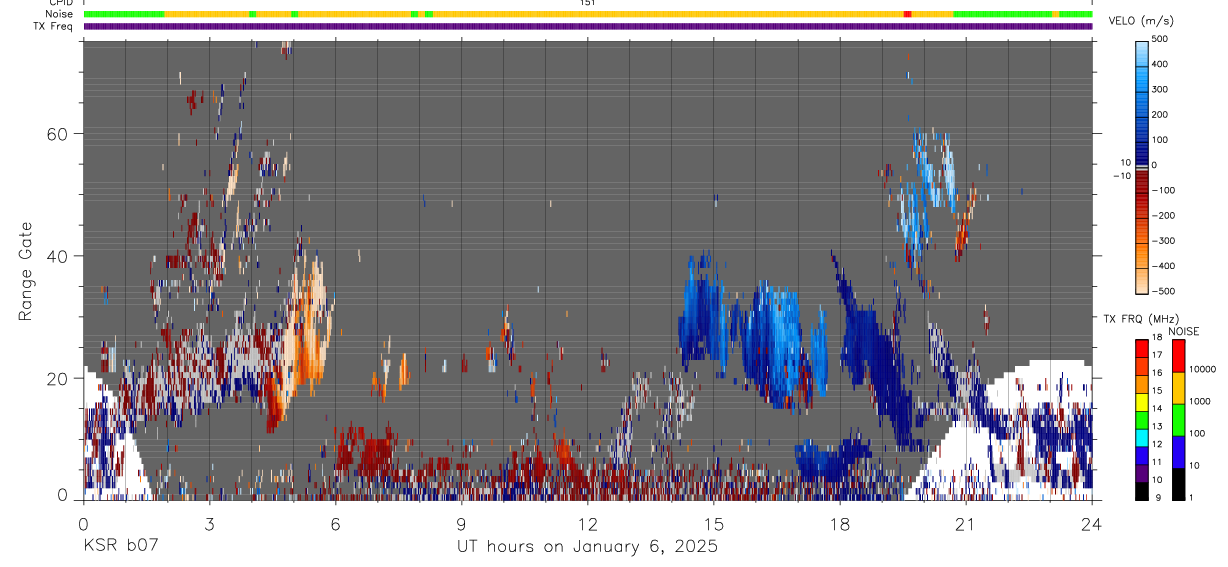The width and height of the screenshot is (1228, 567).
Task: Click the VELO (m/s) colorbar title
Action: point(1141,21)
